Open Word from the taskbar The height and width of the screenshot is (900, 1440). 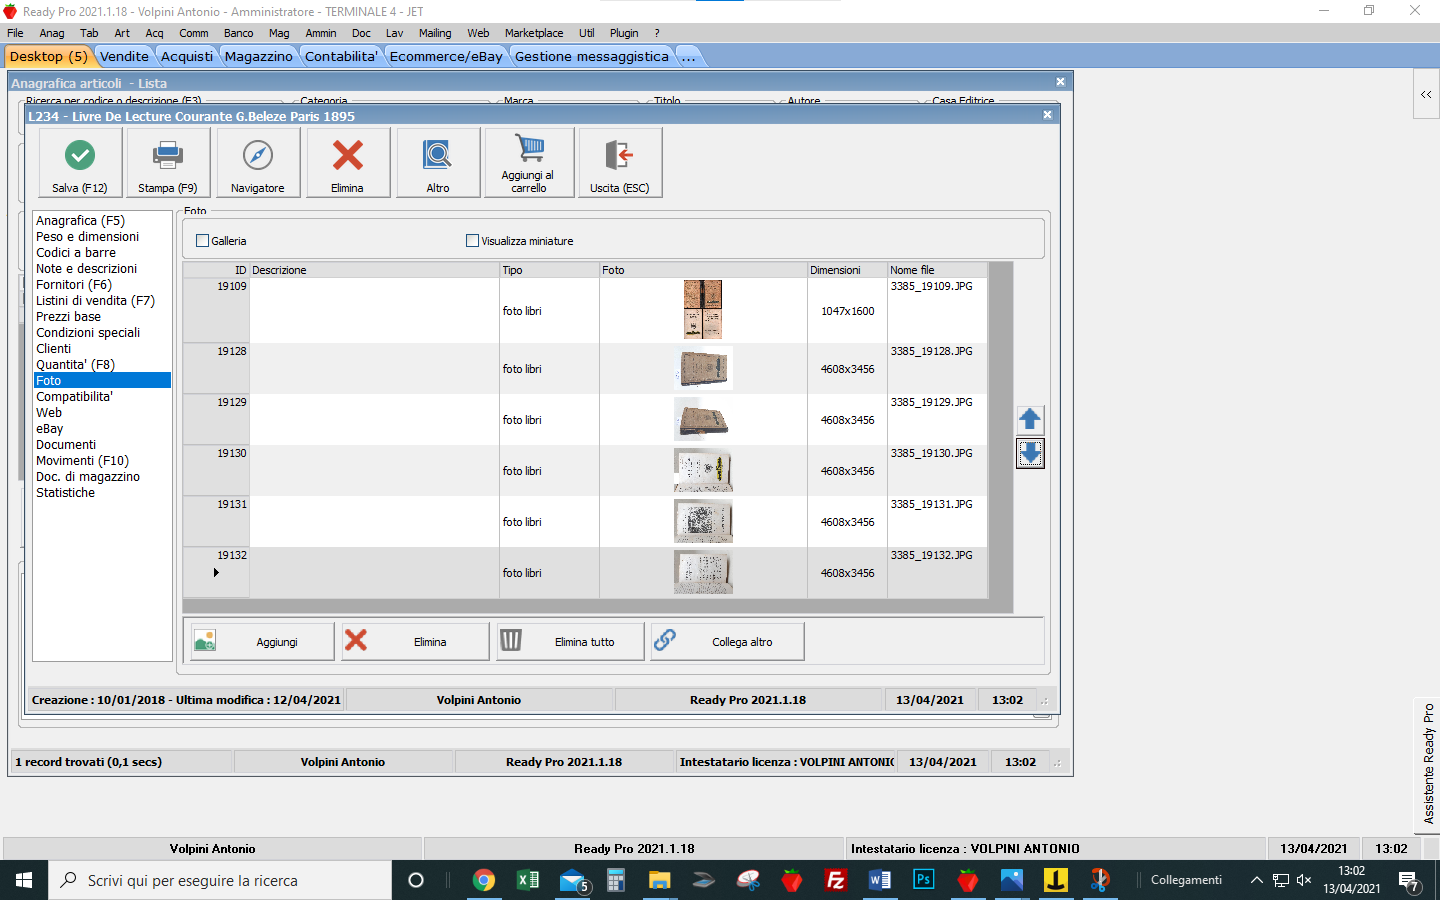[x=879, y=880]
